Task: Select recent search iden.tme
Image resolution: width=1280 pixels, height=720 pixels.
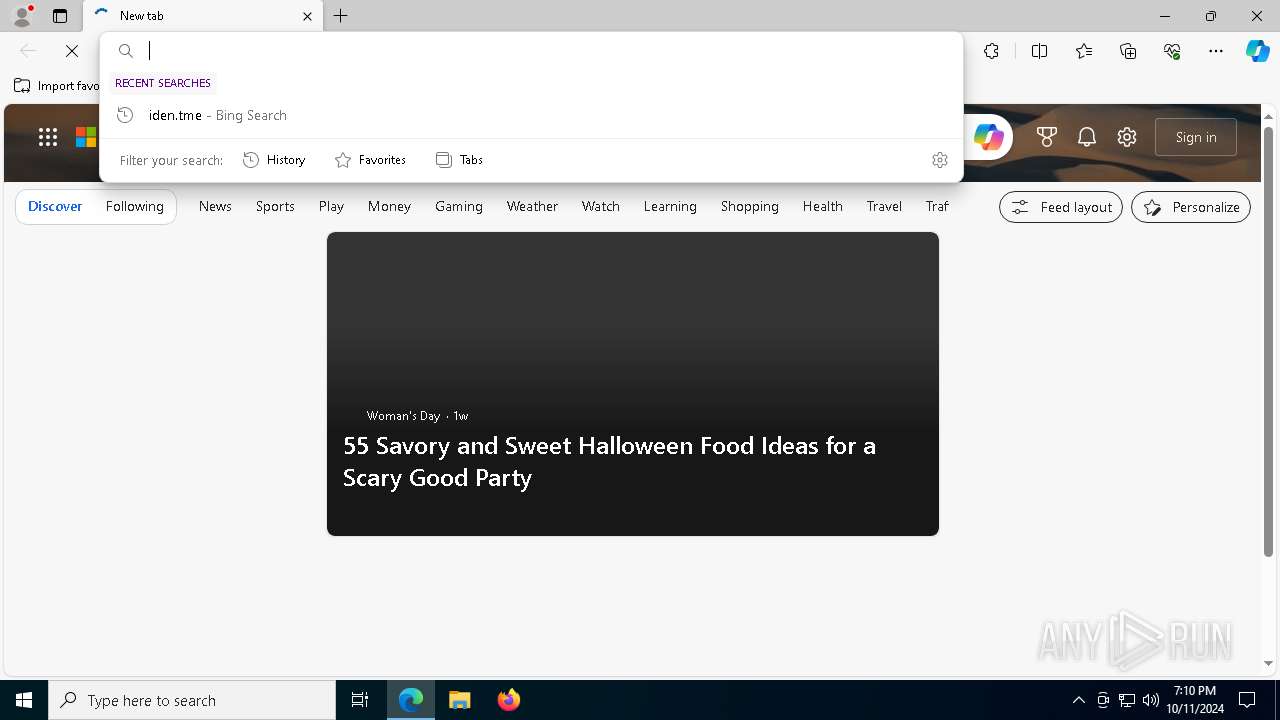Action: coord(531,115)
